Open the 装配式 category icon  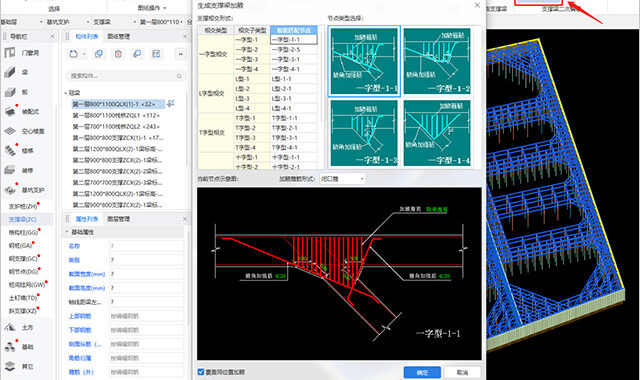(x=10, y=111)
